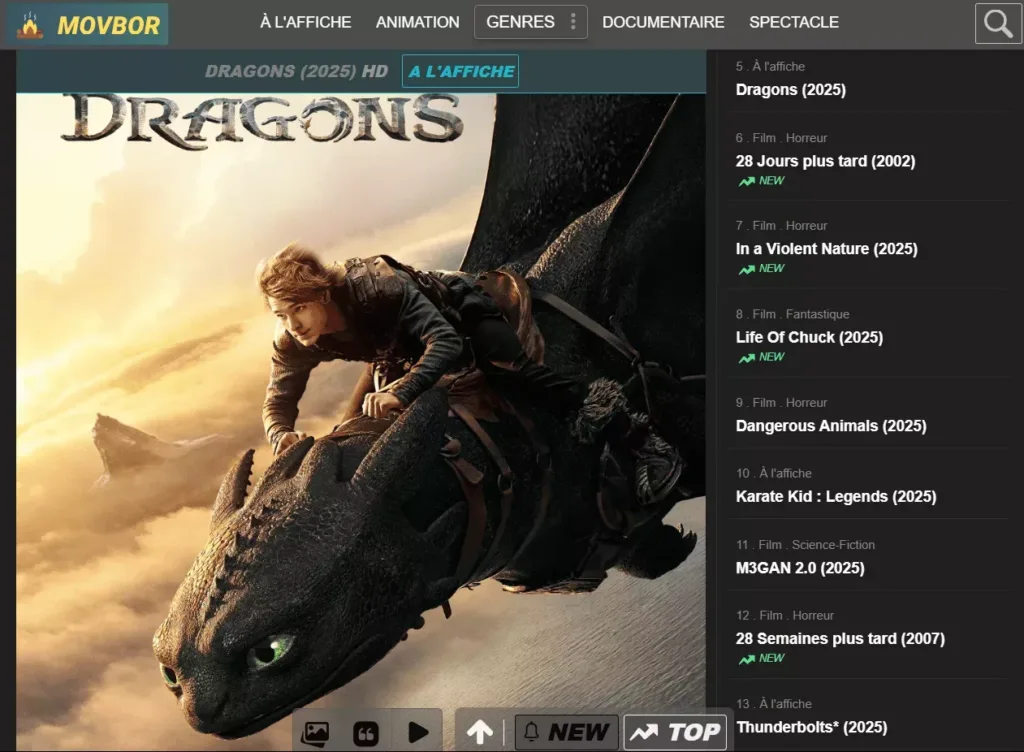This screenshot has width=1024, height=752.
Task: Click the MOVBOR castle logo icon
Action: click(31, 25)
